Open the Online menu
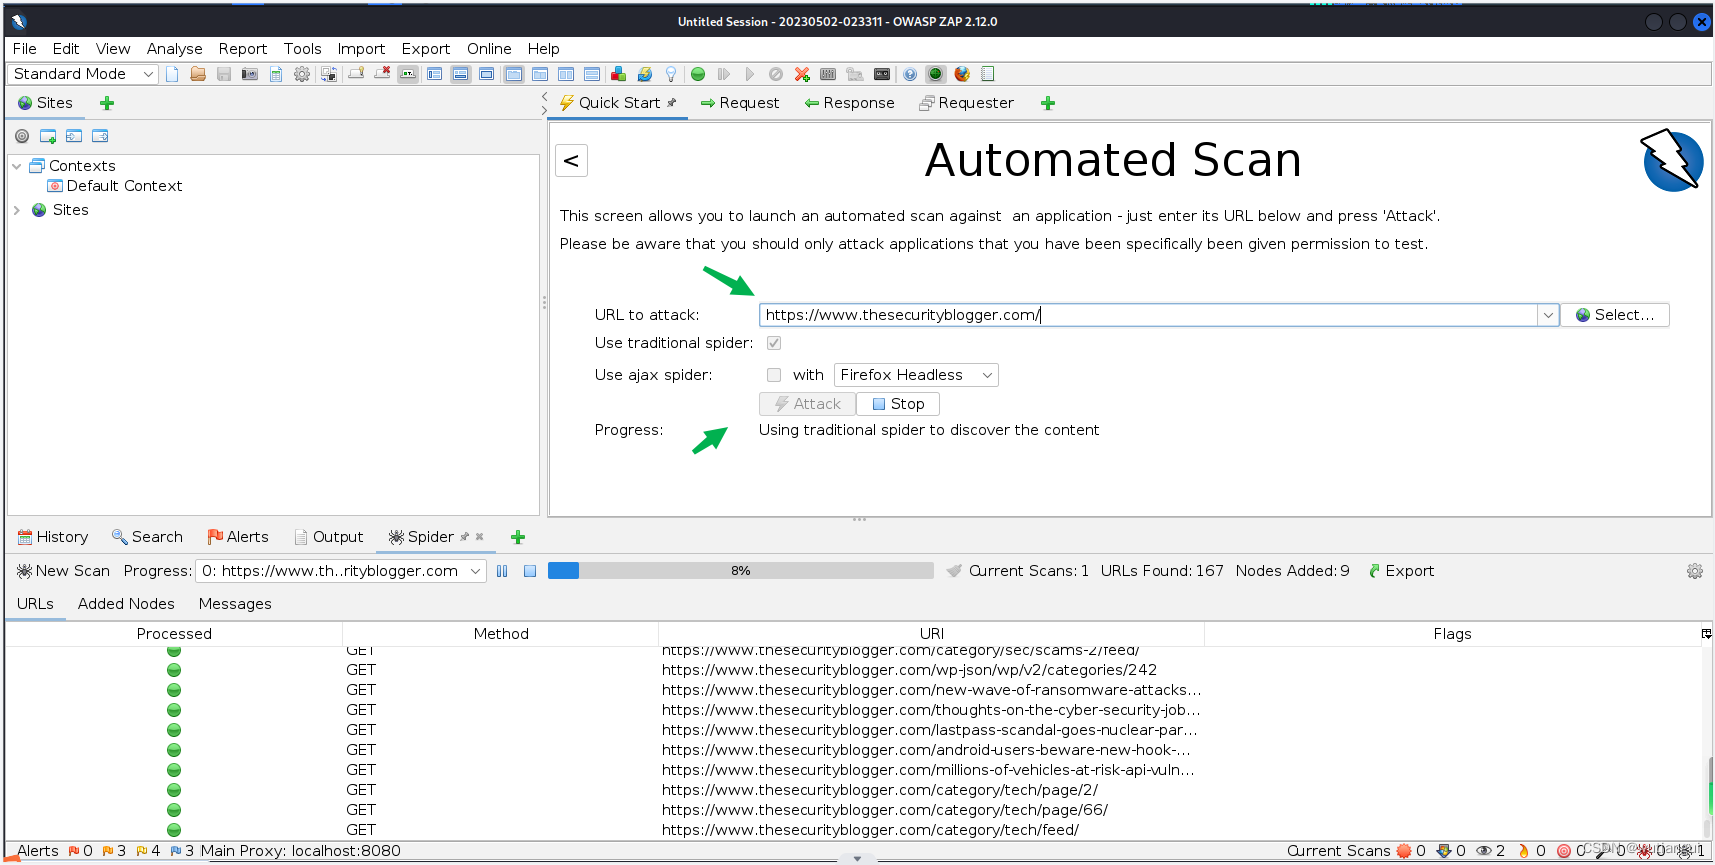This screenshot has width=1715, height=865. point(489,49)
